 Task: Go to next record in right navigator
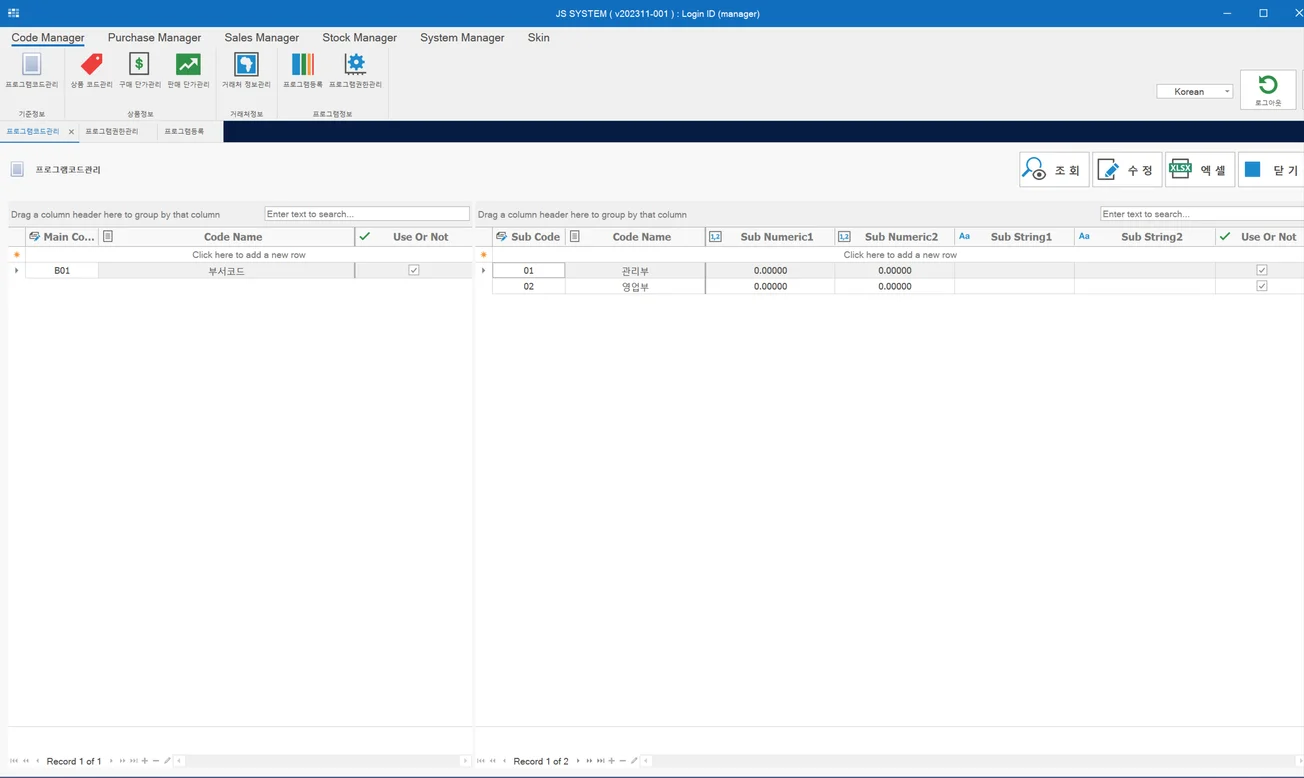tap(578, 761)
